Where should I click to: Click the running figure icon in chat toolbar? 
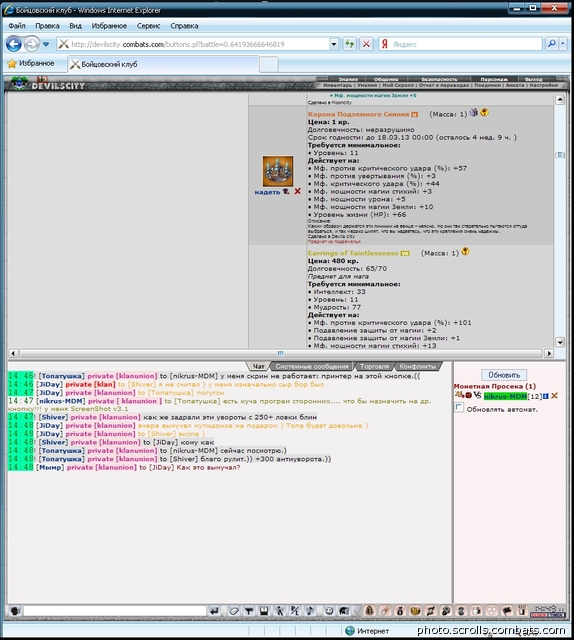click(x=280, y=611)
